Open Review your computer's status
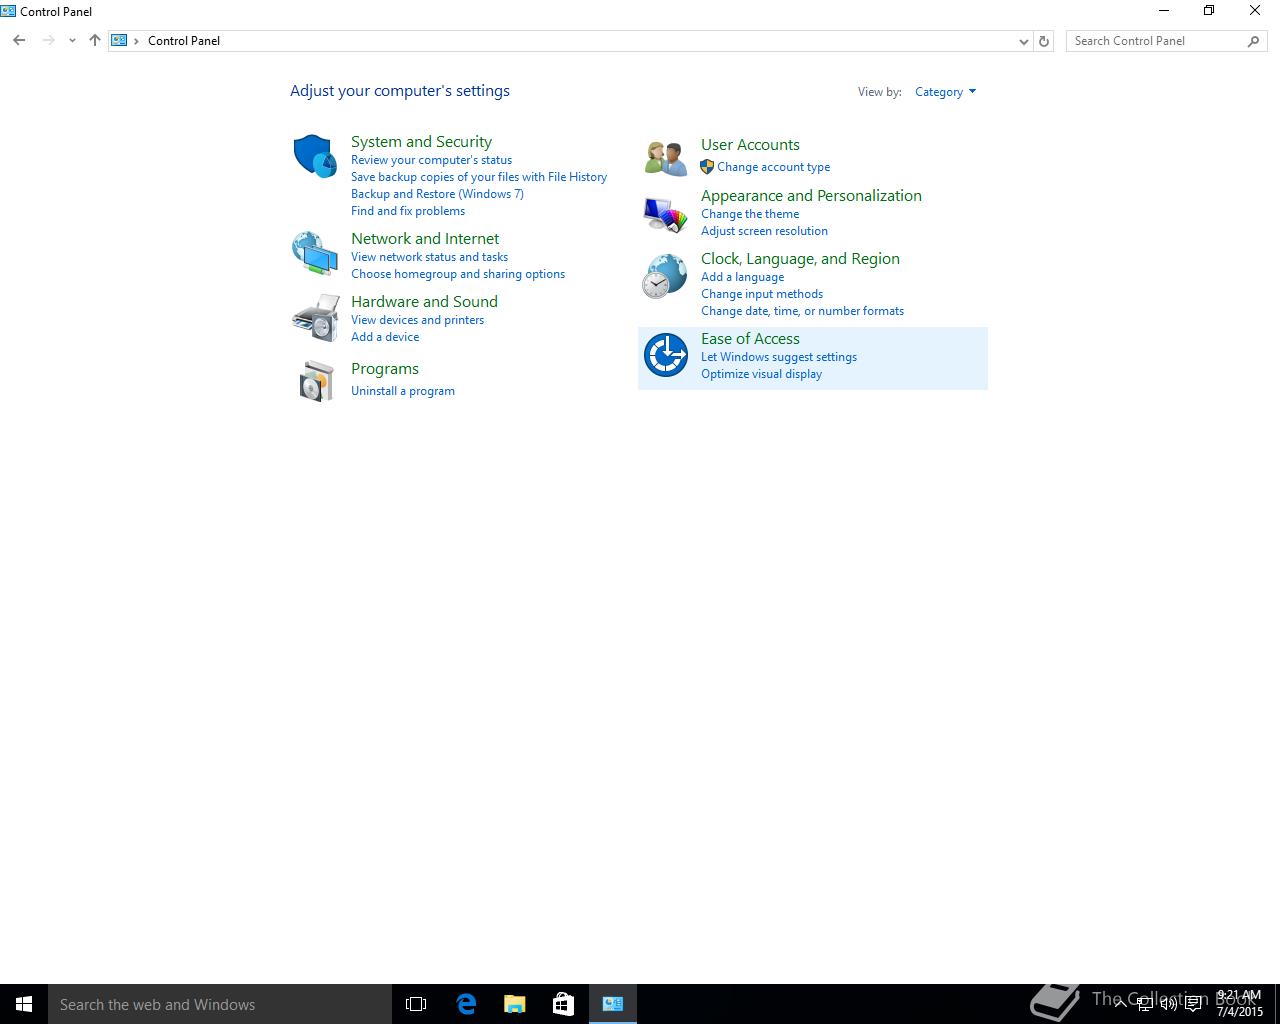This screenshot has width=1280, height=1024. 431,160
